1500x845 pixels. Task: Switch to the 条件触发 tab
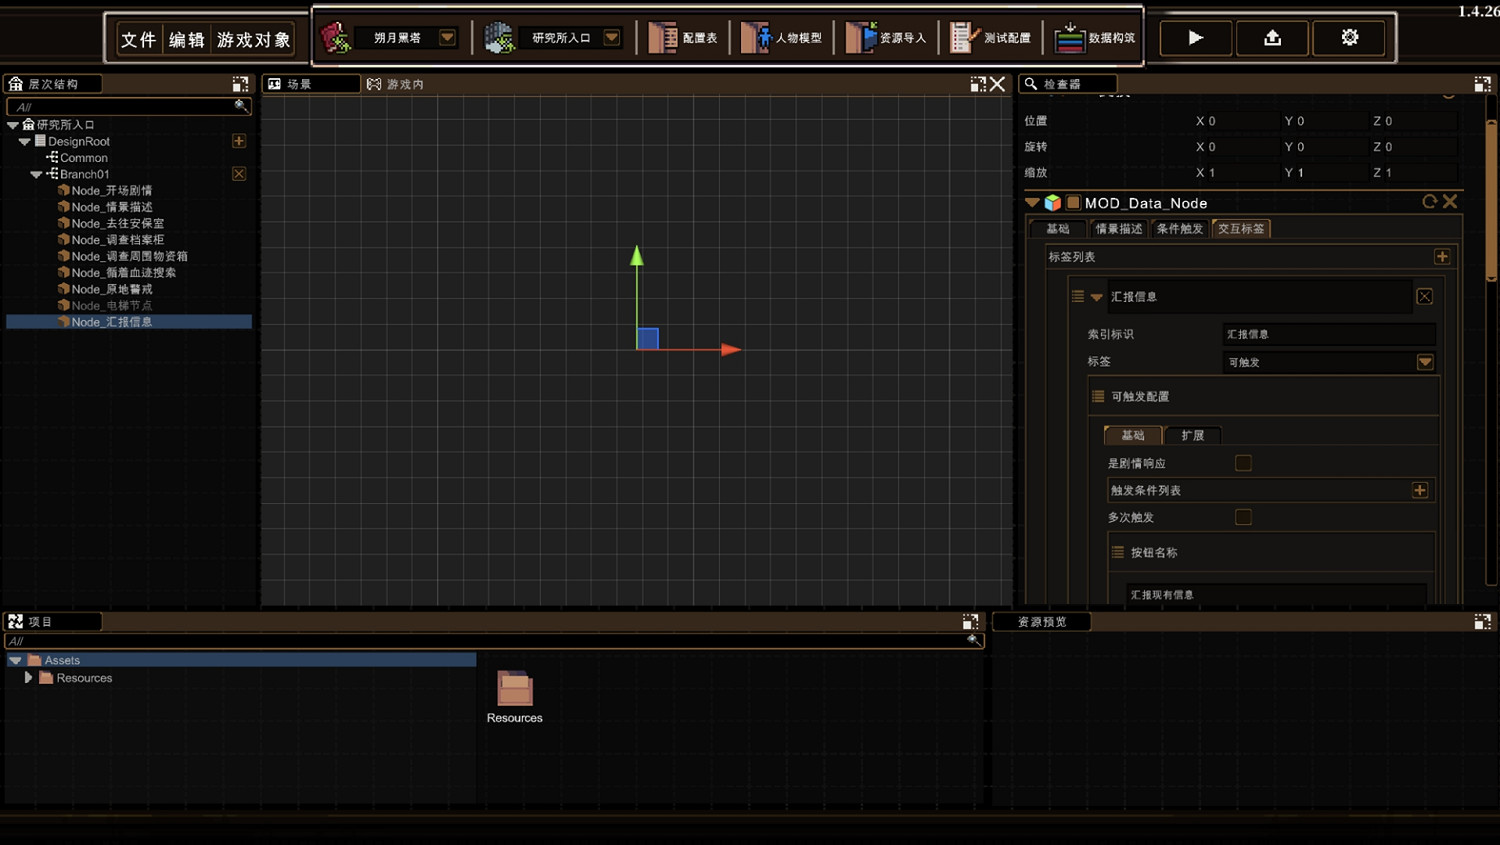[1179, 229]
